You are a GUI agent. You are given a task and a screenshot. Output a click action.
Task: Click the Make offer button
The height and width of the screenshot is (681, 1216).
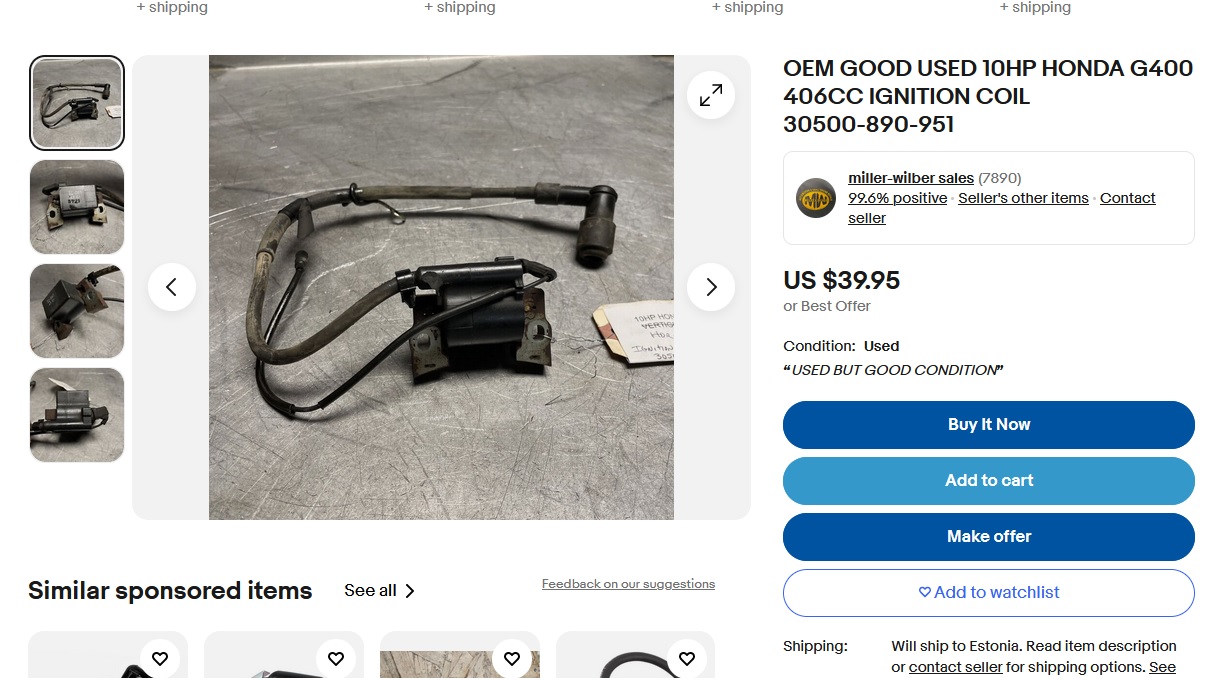click(989, 537)
